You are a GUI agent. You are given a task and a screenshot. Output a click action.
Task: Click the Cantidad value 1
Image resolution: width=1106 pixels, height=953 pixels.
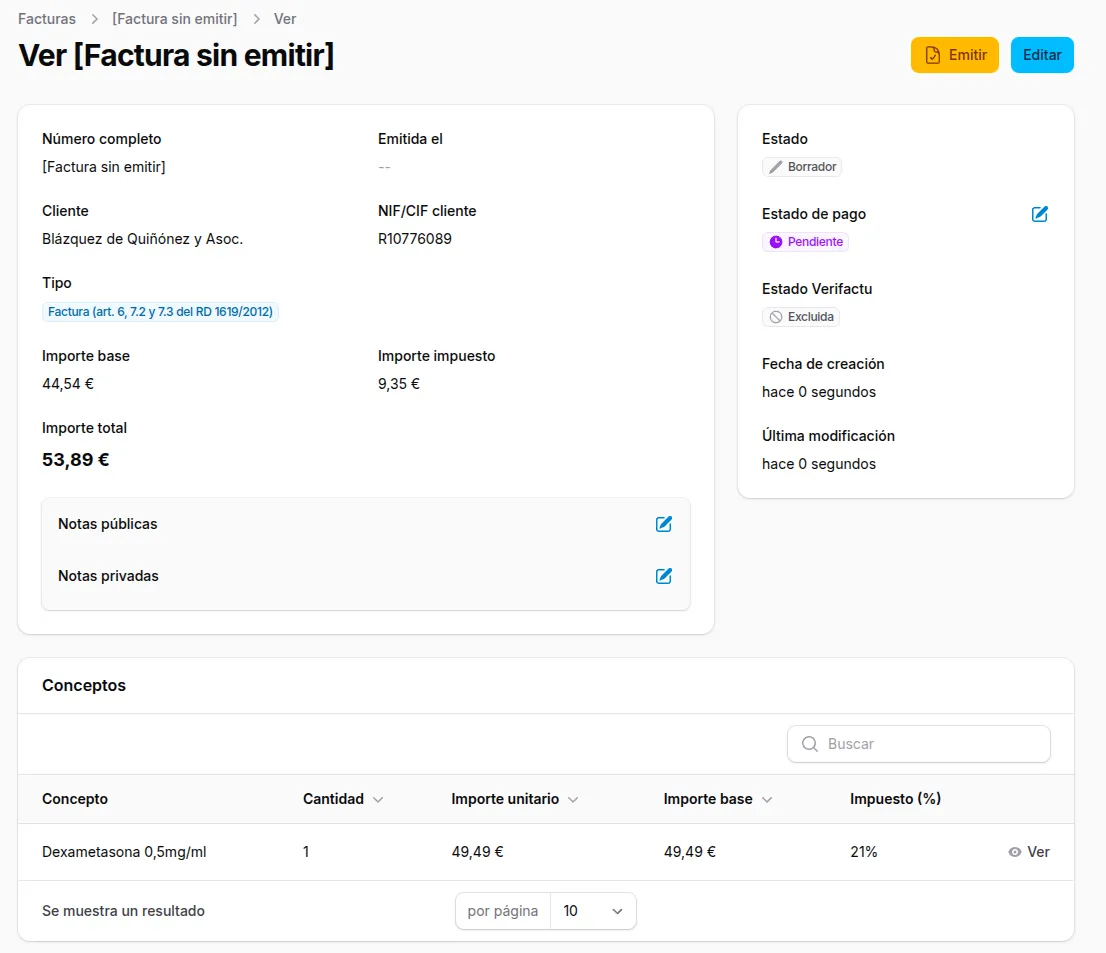[x=306, y=852]
